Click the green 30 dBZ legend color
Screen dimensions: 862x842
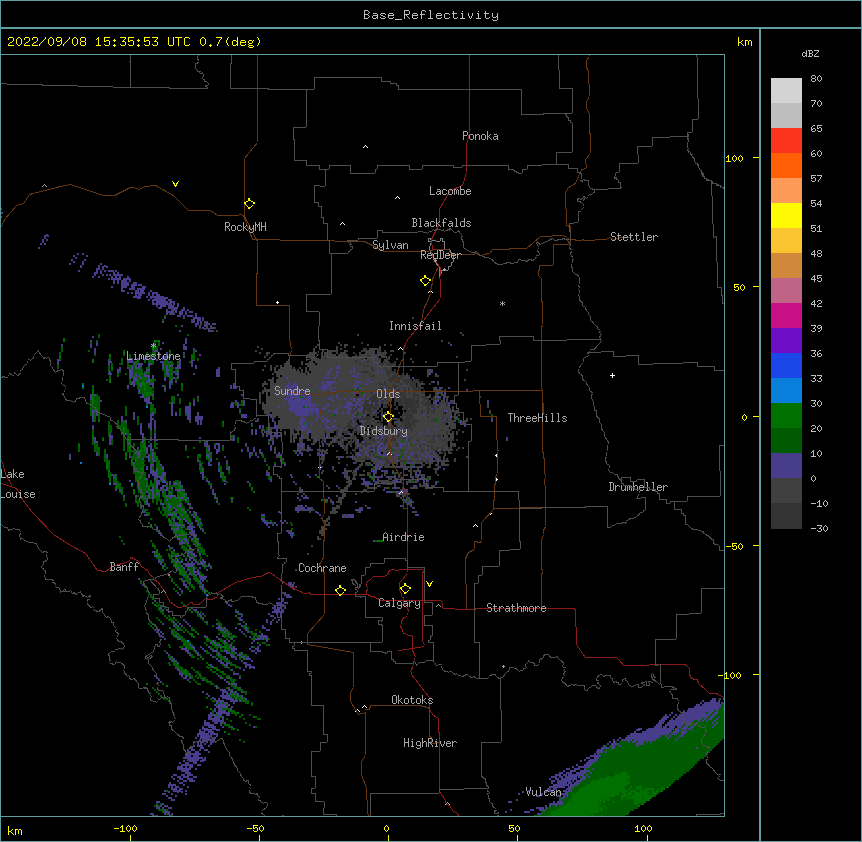click(786, 416)
